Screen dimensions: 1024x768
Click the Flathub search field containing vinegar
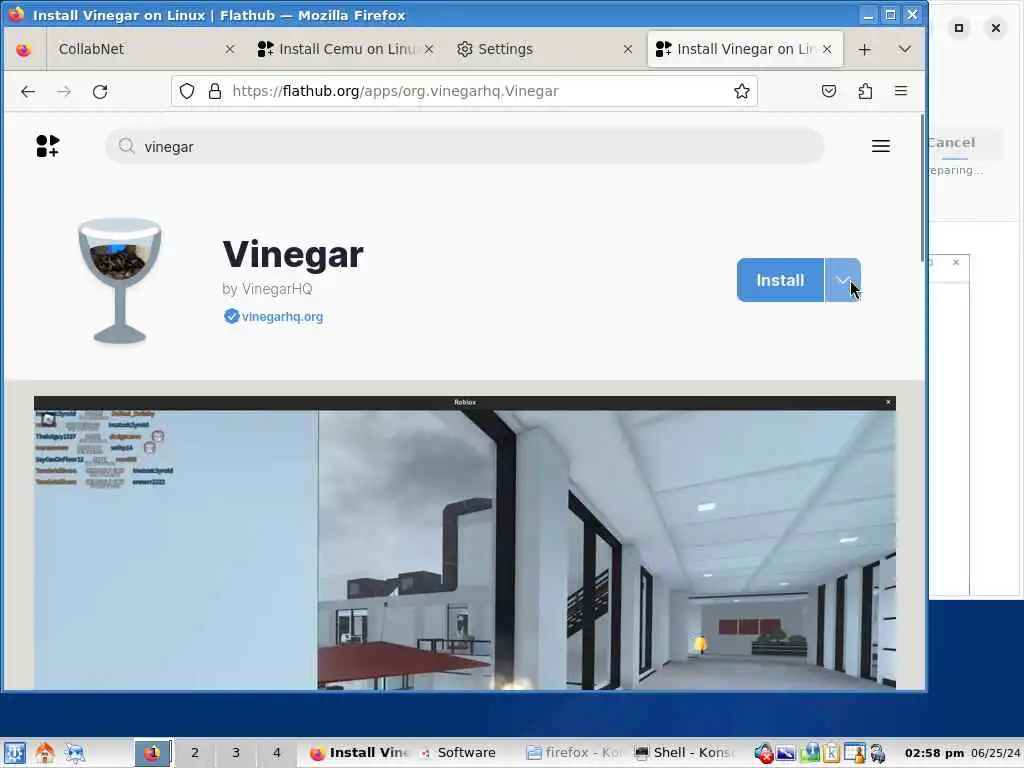tap(465, 146)
